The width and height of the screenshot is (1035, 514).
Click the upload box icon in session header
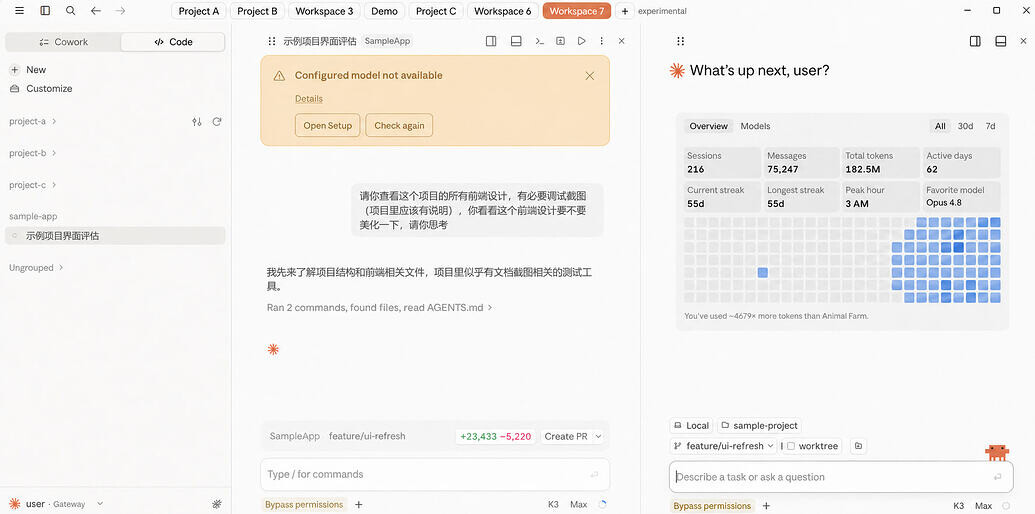[560, 41]
